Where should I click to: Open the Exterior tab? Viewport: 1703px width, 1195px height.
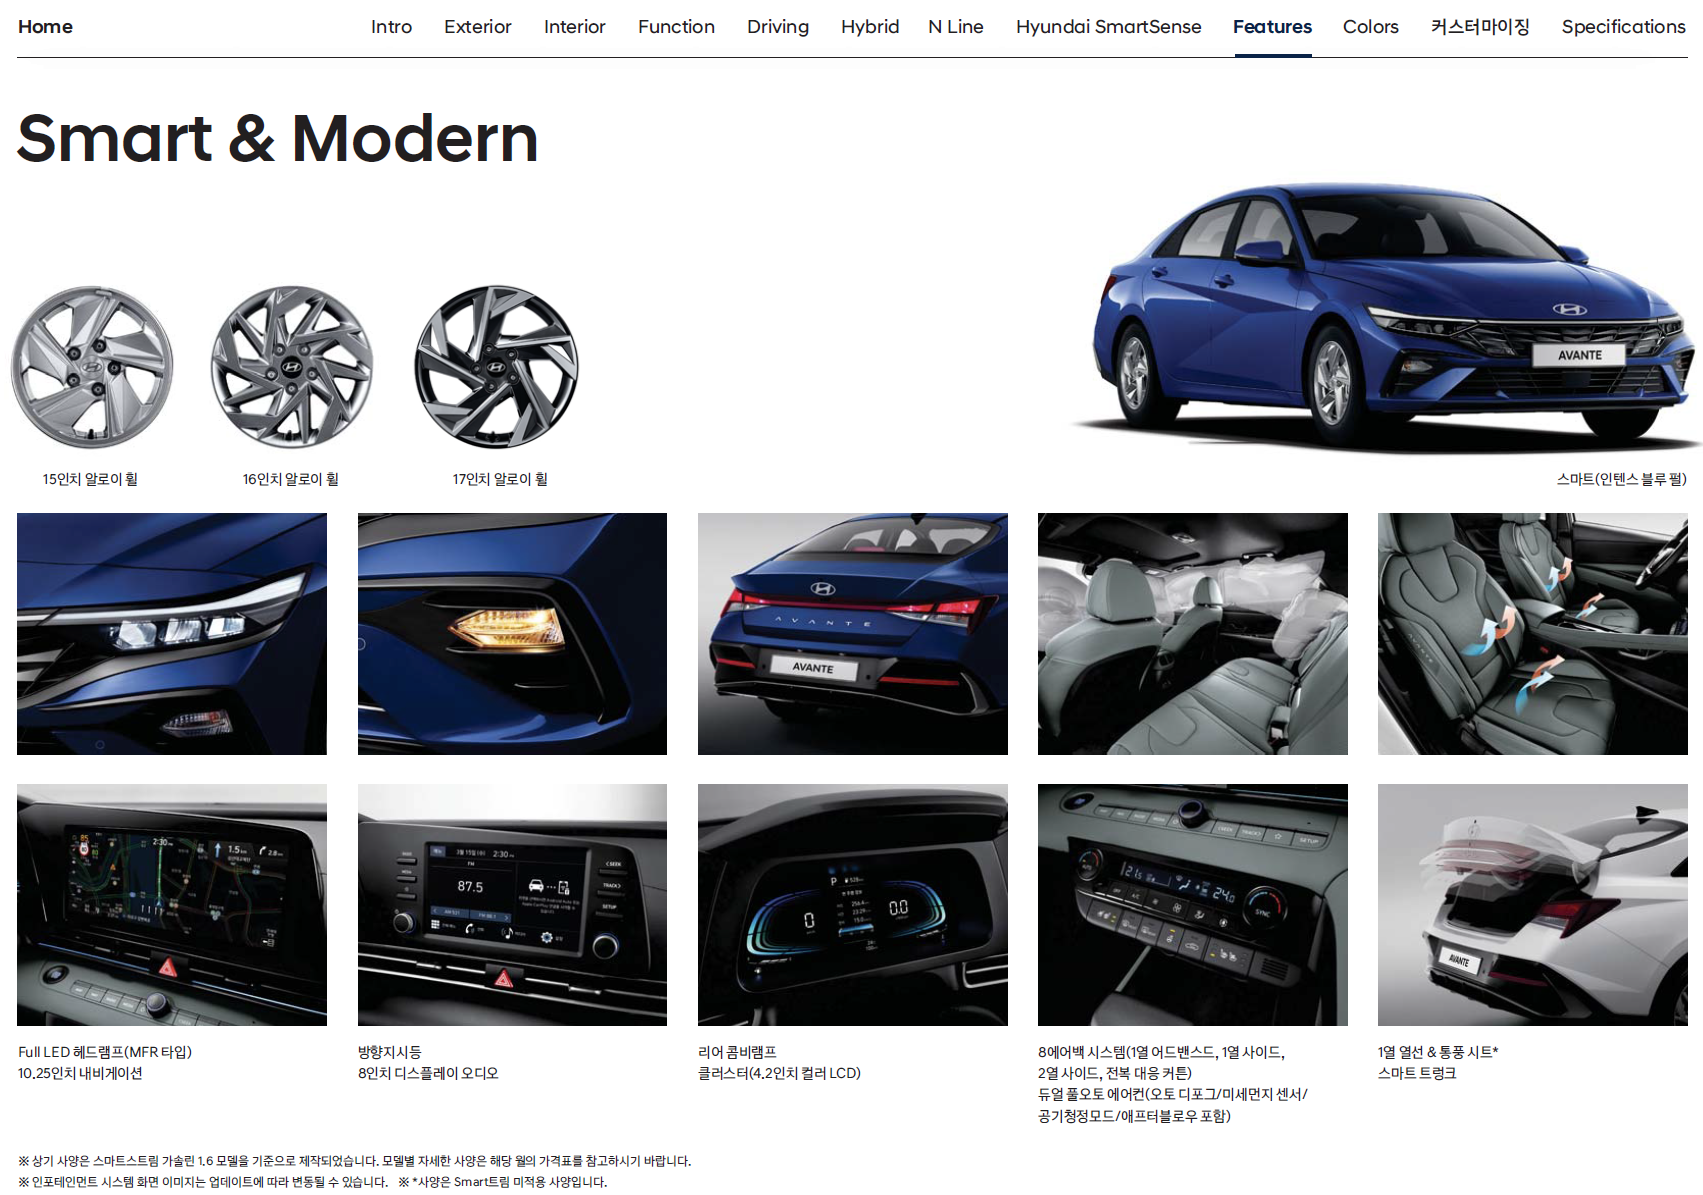(x=478, y=27)
